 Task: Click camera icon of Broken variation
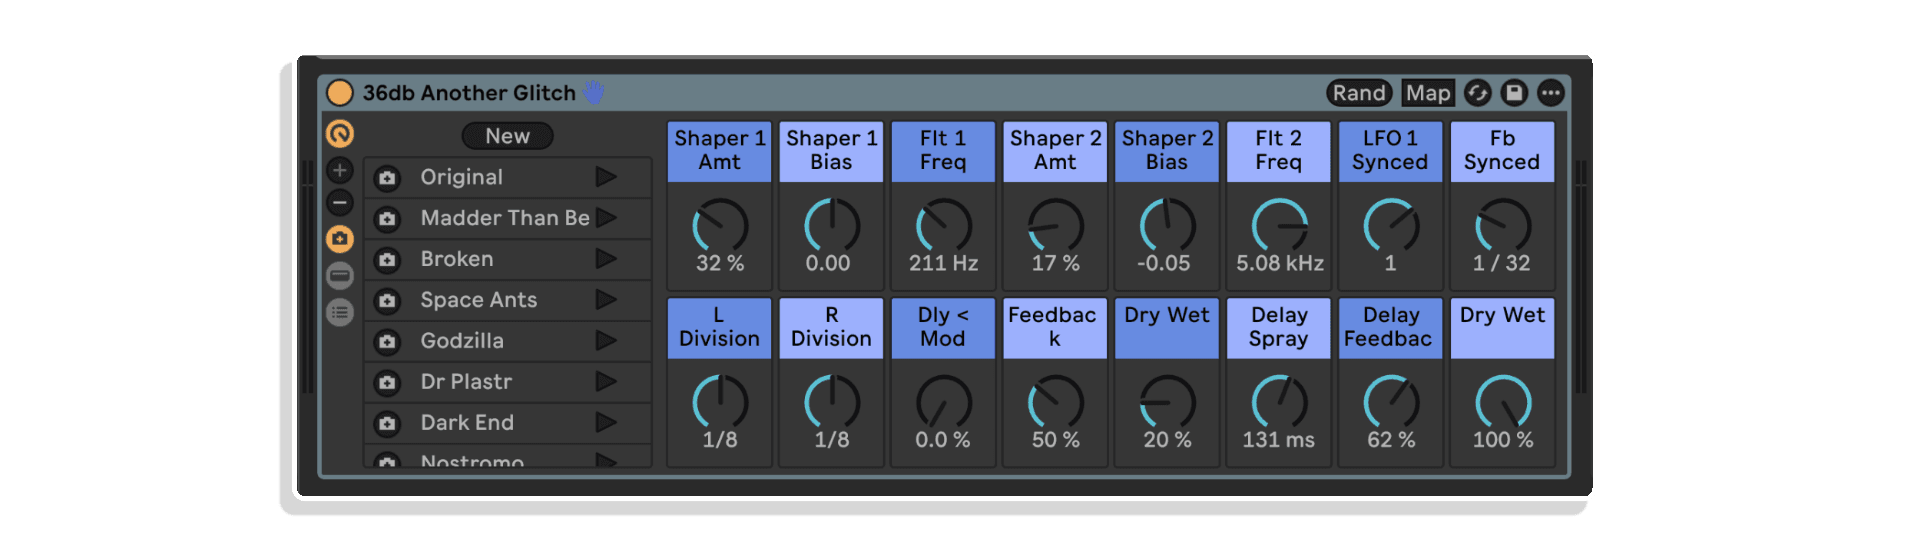(x=387, y=260)
